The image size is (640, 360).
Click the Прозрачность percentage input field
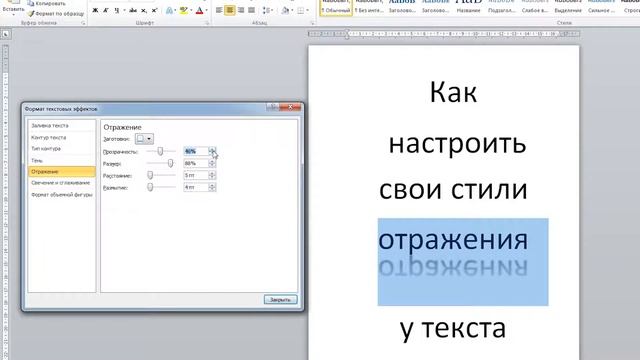pos(196,151)
